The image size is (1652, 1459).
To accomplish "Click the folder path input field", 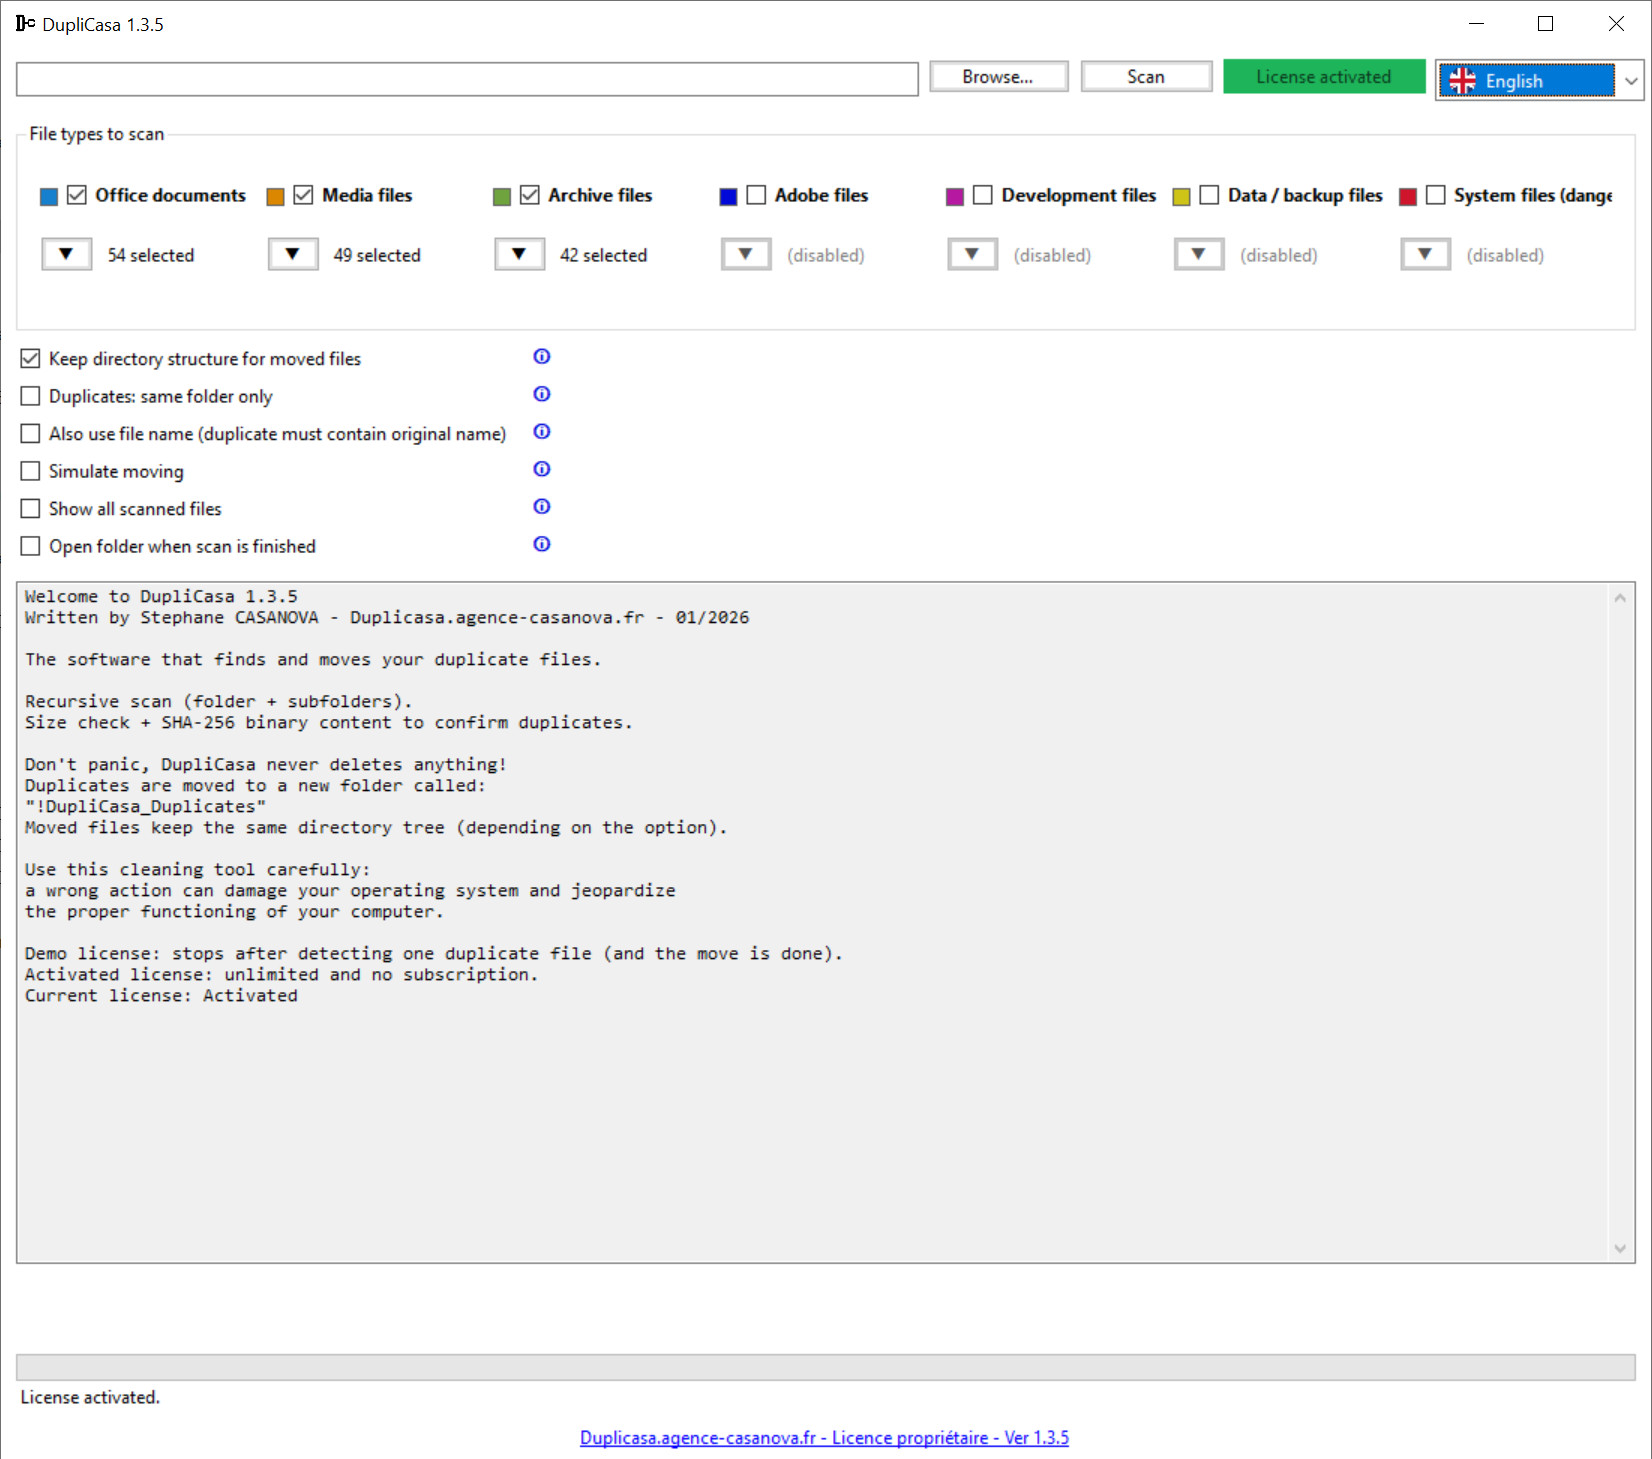I will (x=467, y=79).
